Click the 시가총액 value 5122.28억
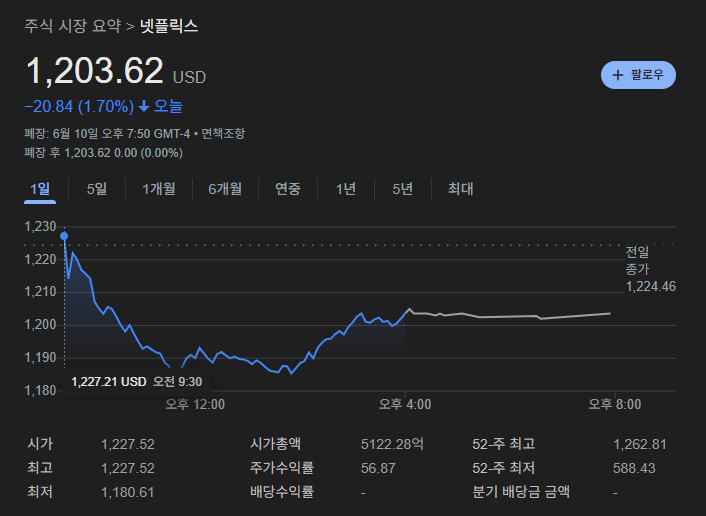The width and height of the screenshot is (706, 516). coord(392,444)
